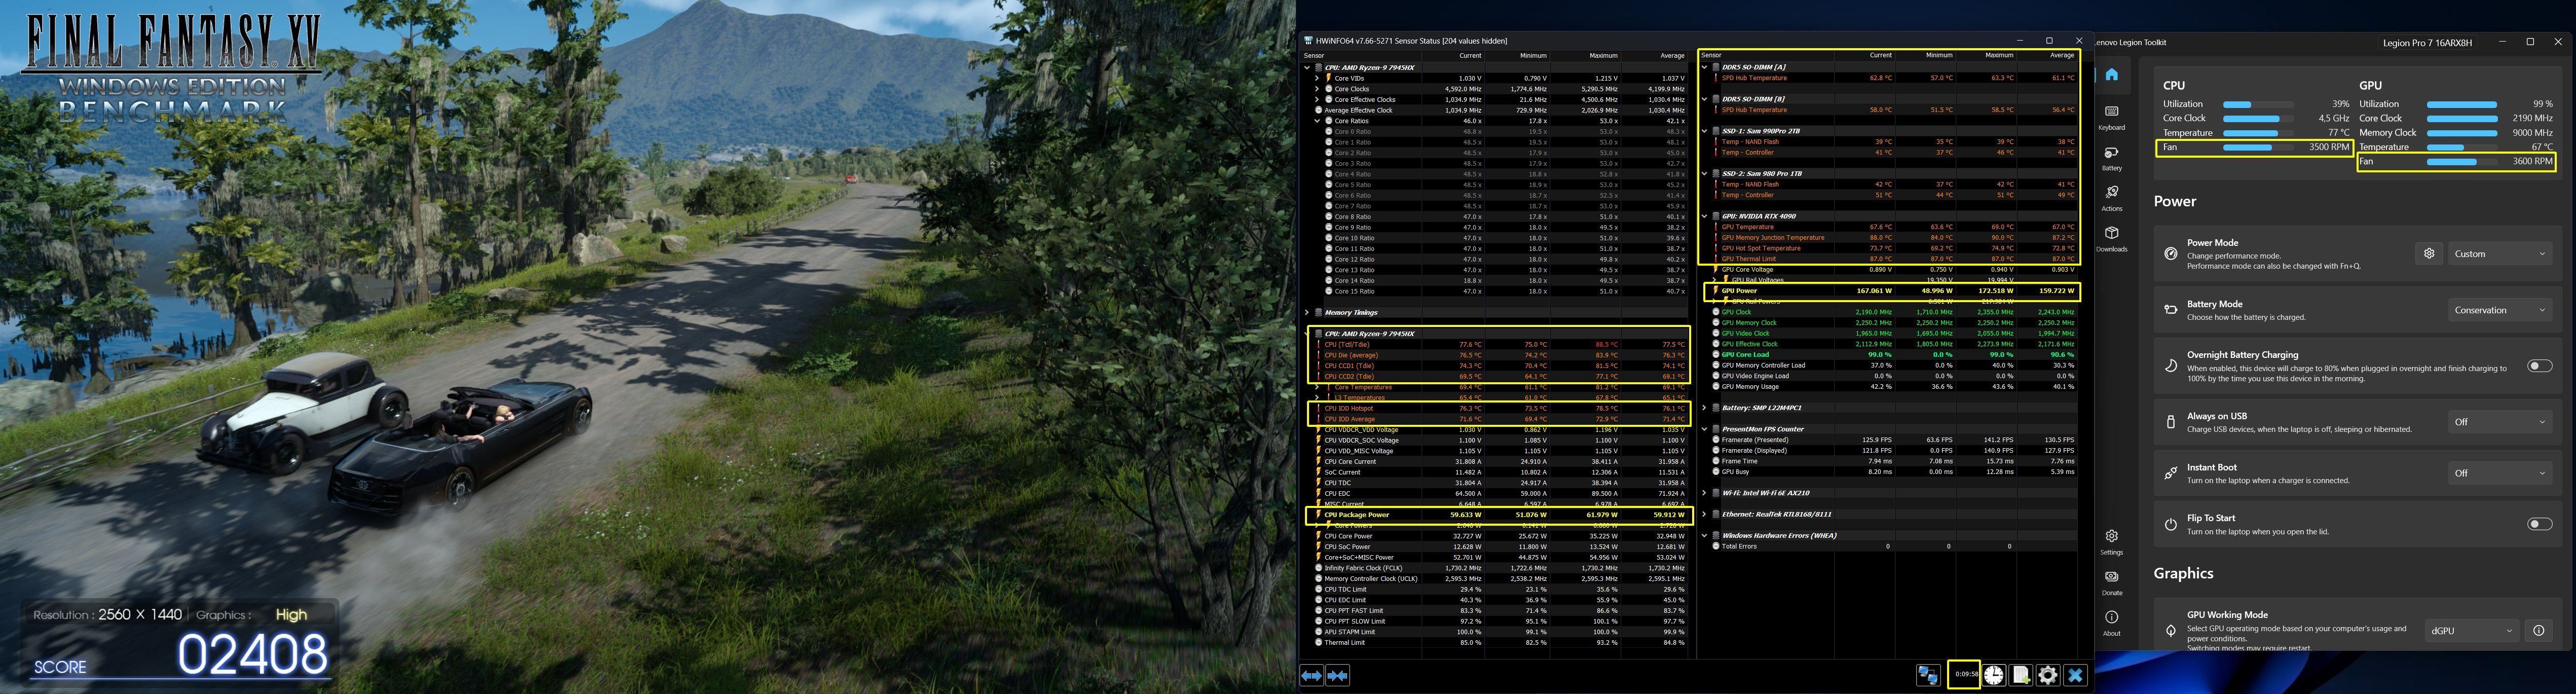Viewport: 2576px width, 694px height.
Task: Expand Battery SMP L22M4PC1 group
Action: (1705, 408)
